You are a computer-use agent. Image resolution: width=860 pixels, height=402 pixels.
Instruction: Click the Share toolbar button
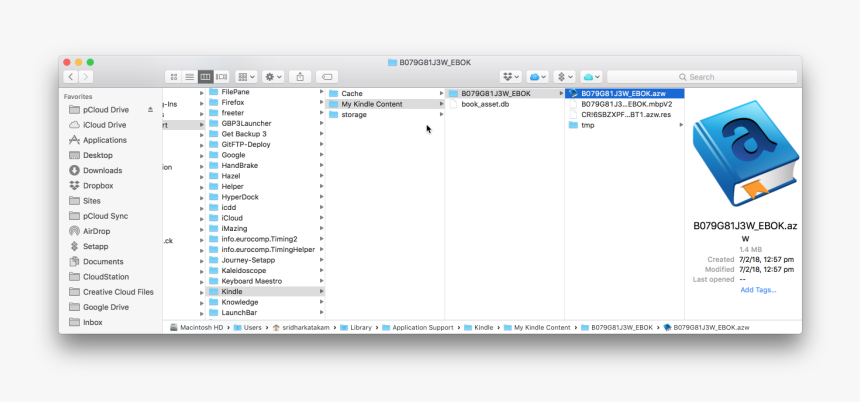[x=301, y=77]
